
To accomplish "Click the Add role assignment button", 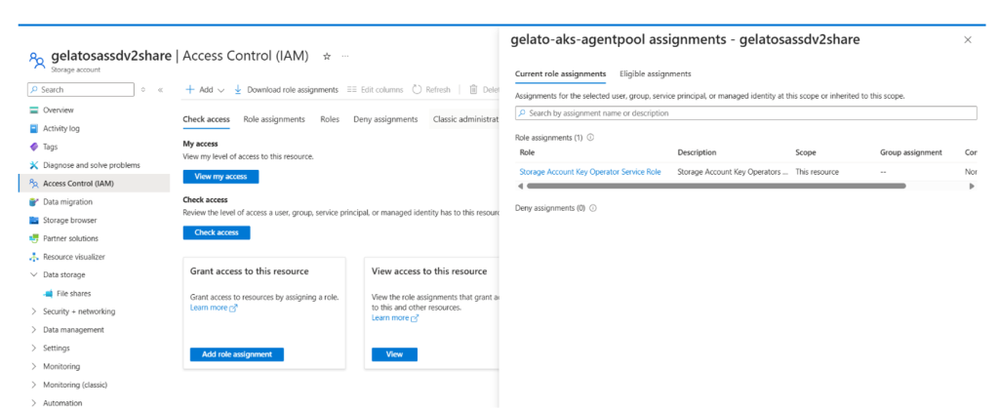I will click(x=236, y=354).
